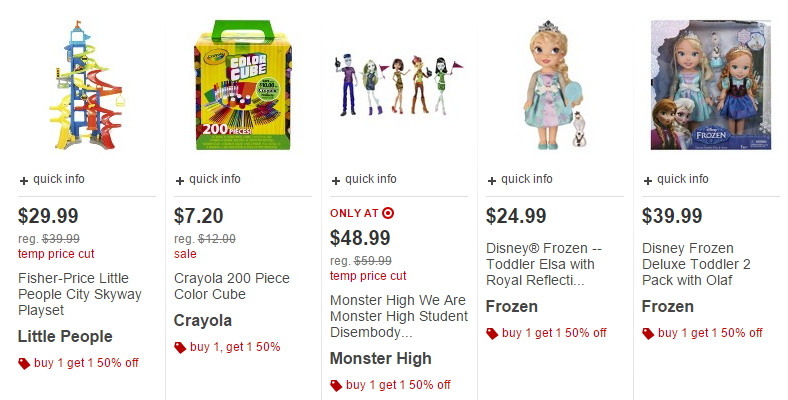Open the Crayola 200 Piece Color Cube link
788x400 pixels.
[x=232, y=286]
